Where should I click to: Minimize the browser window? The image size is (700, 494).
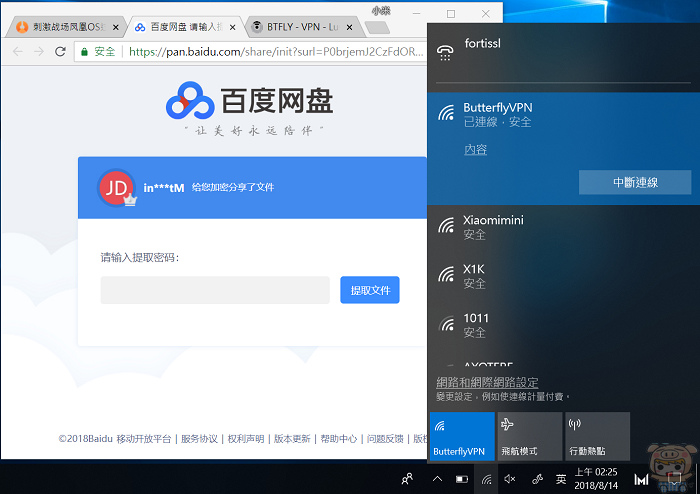point(417,13)
